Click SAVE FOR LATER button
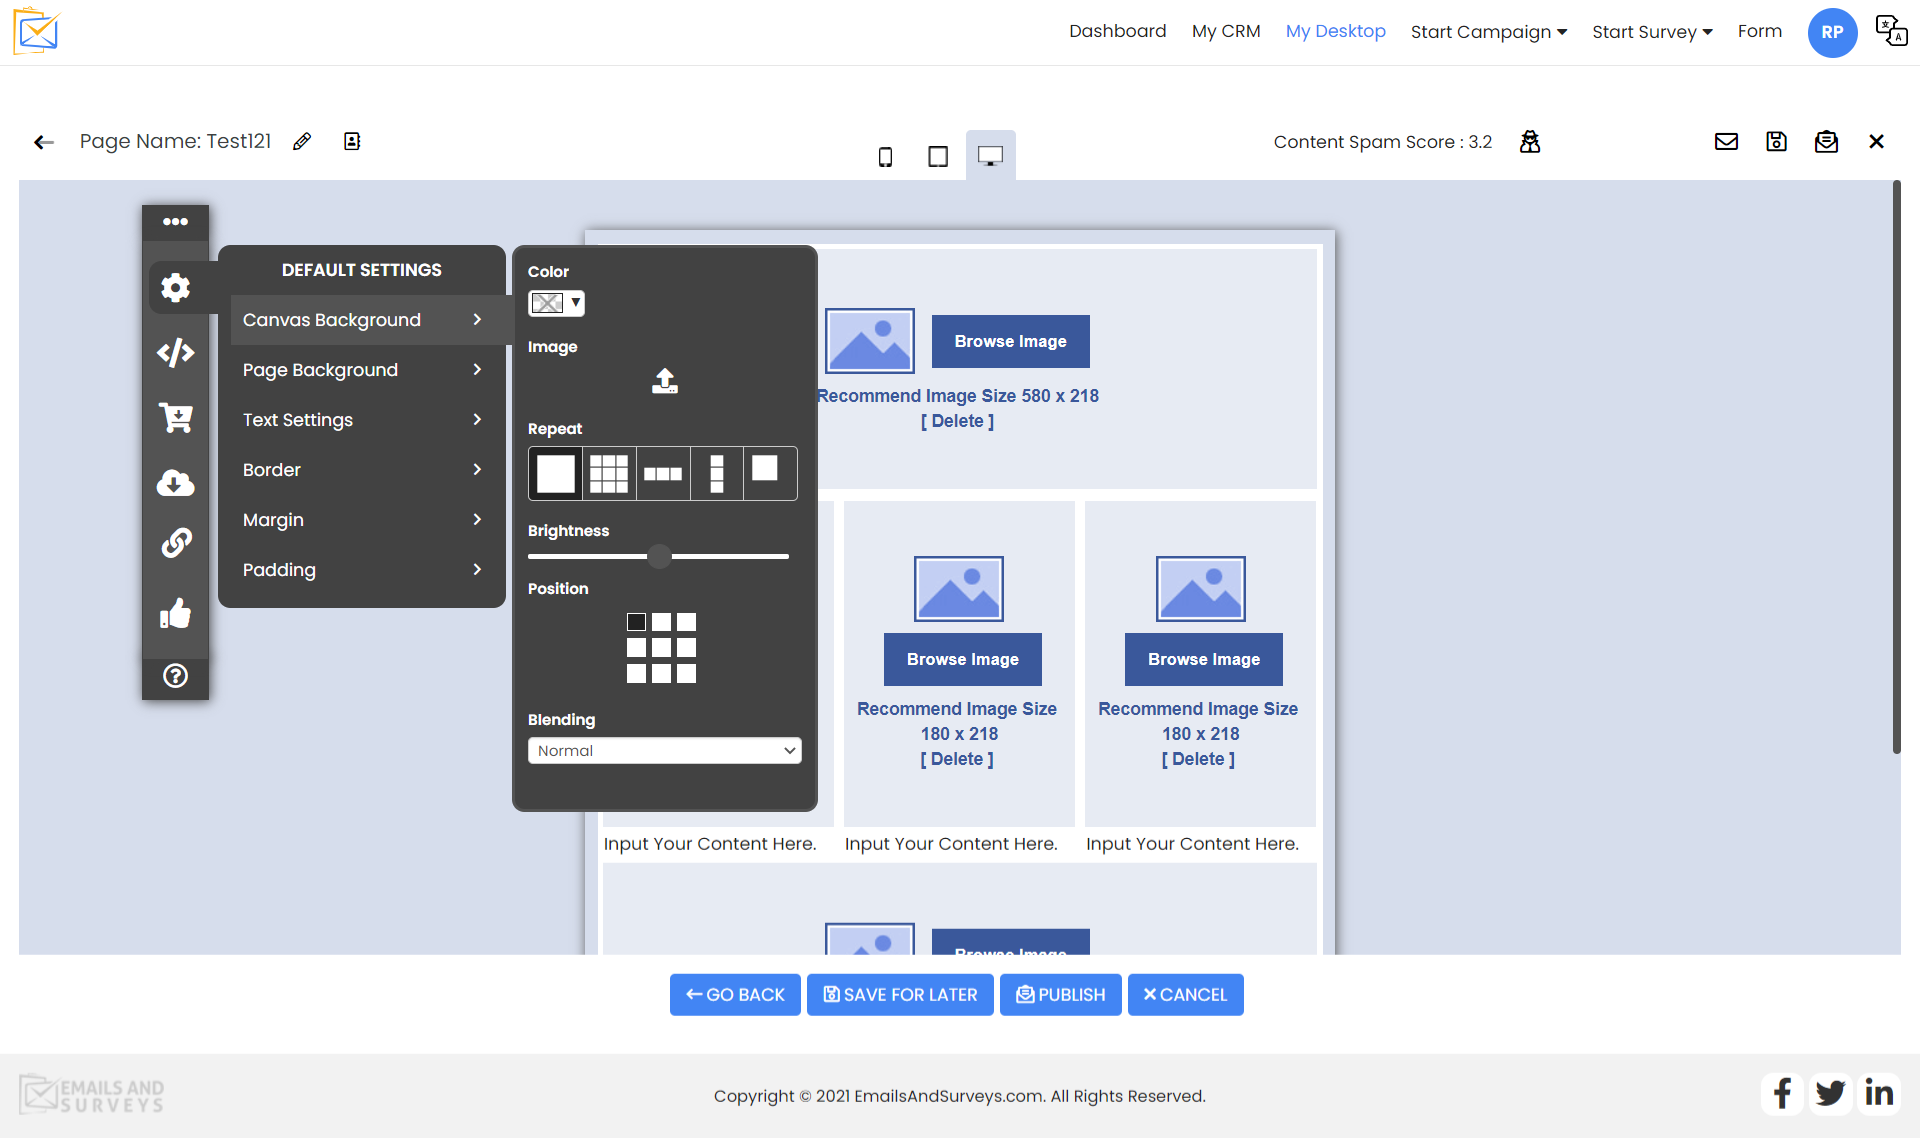Viewport: 1920px width, 1138px height. pyautogui.click(x=900, y=994)
